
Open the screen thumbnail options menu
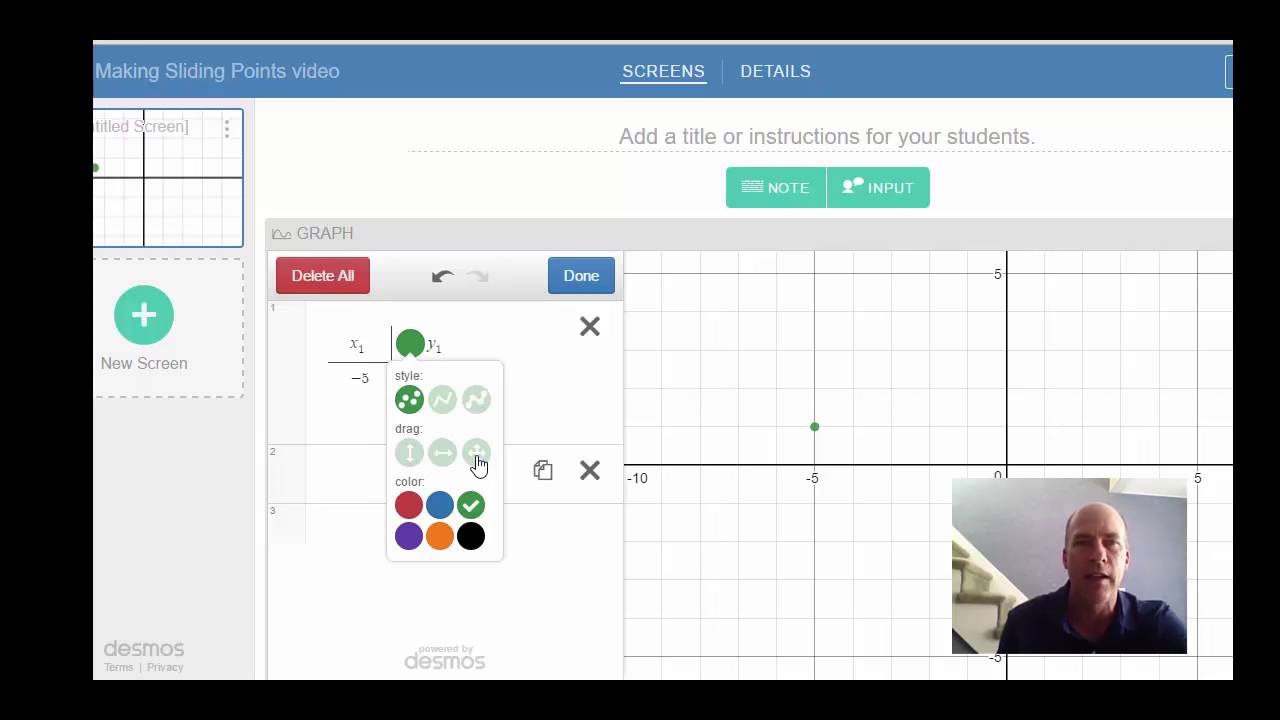coord(227,128)
